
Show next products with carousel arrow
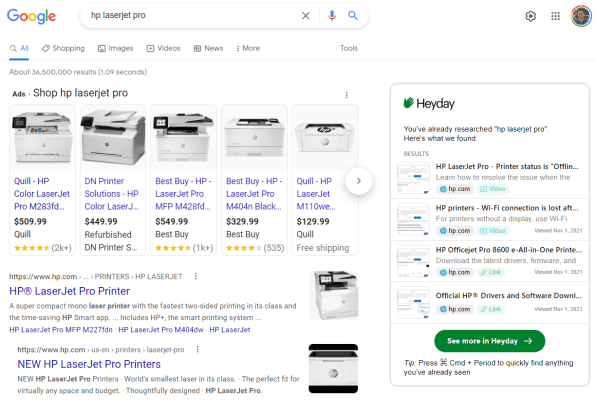(x=358, y=181)
